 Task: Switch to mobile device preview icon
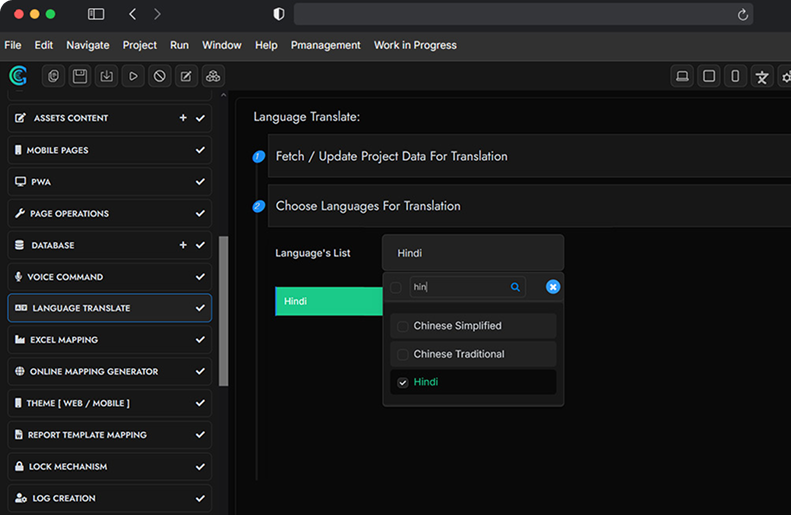click(735, 76)
